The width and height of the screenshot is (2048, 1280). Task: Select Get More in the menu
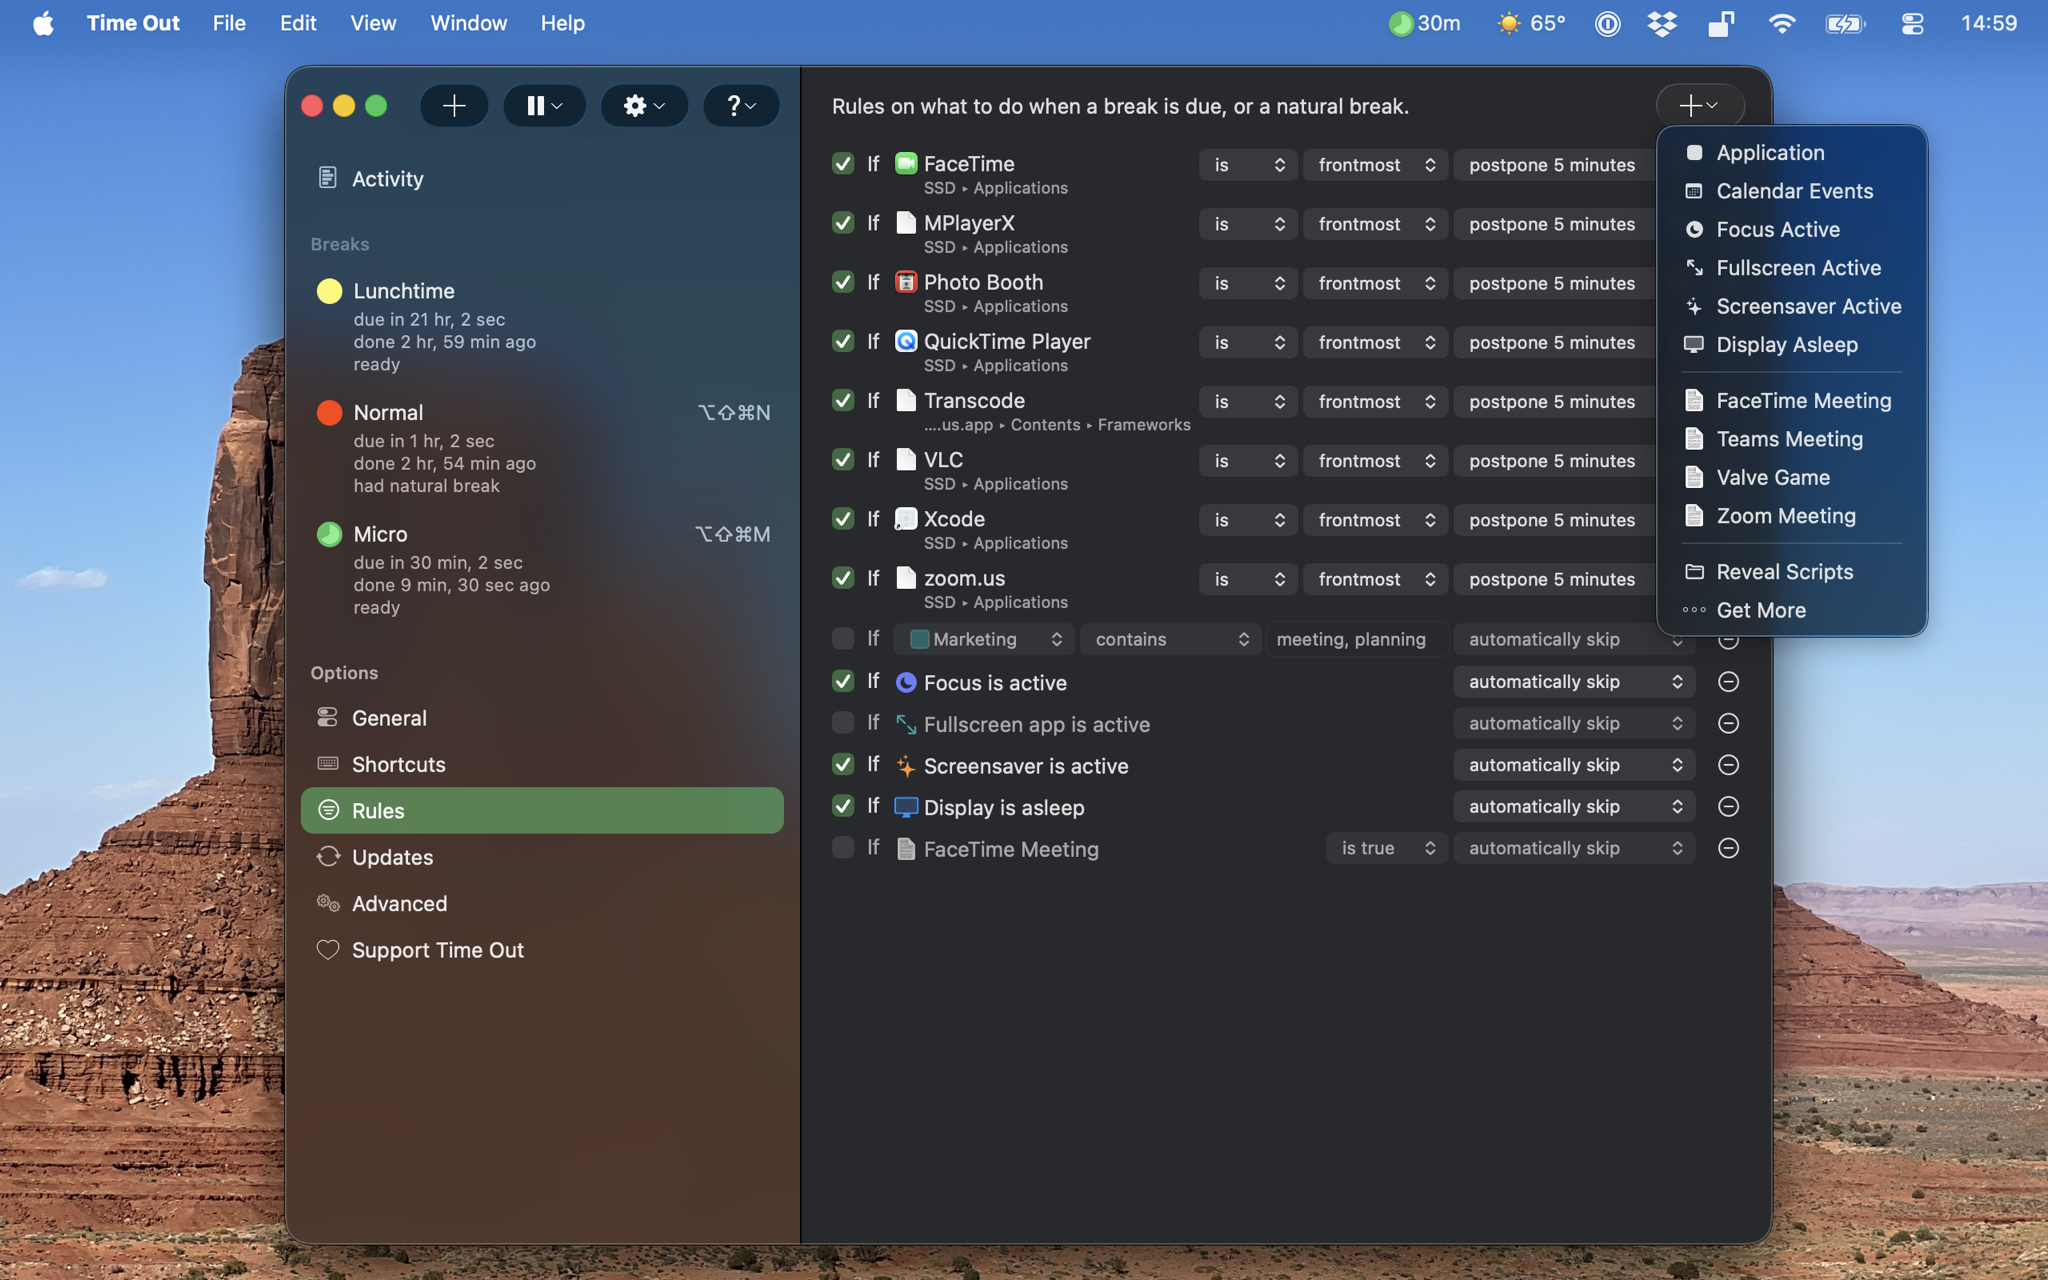click(x=1791, y=610)
